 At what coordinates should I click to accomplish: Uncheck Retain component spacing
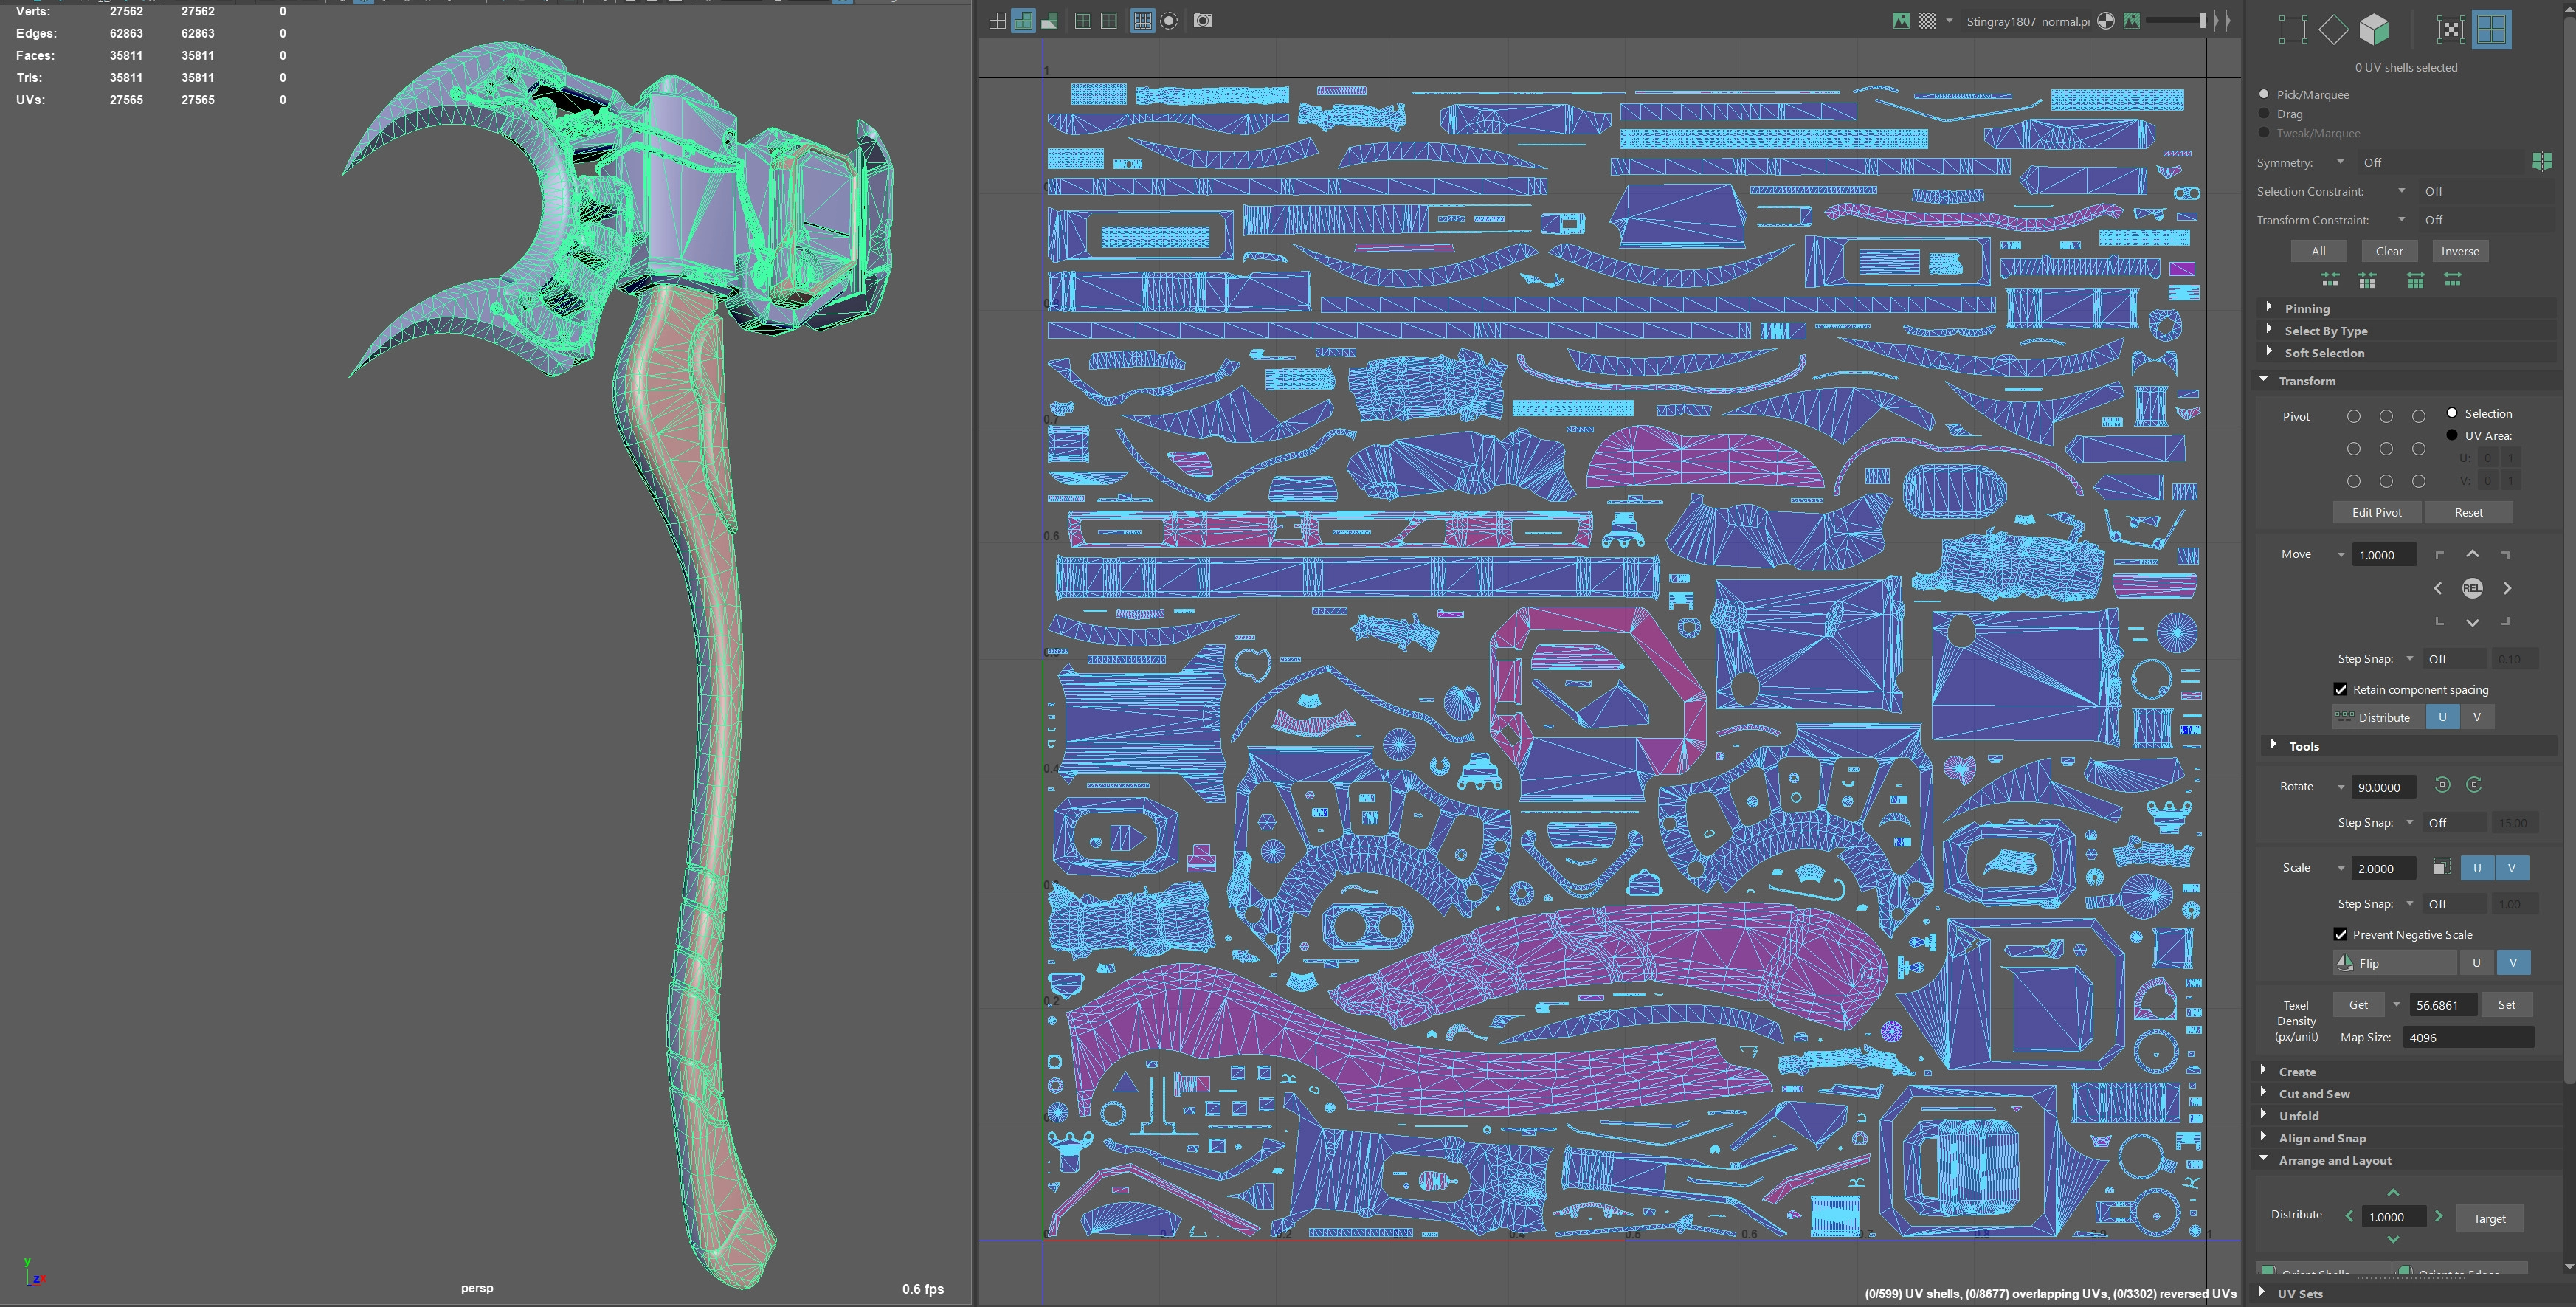point(2340,689)
